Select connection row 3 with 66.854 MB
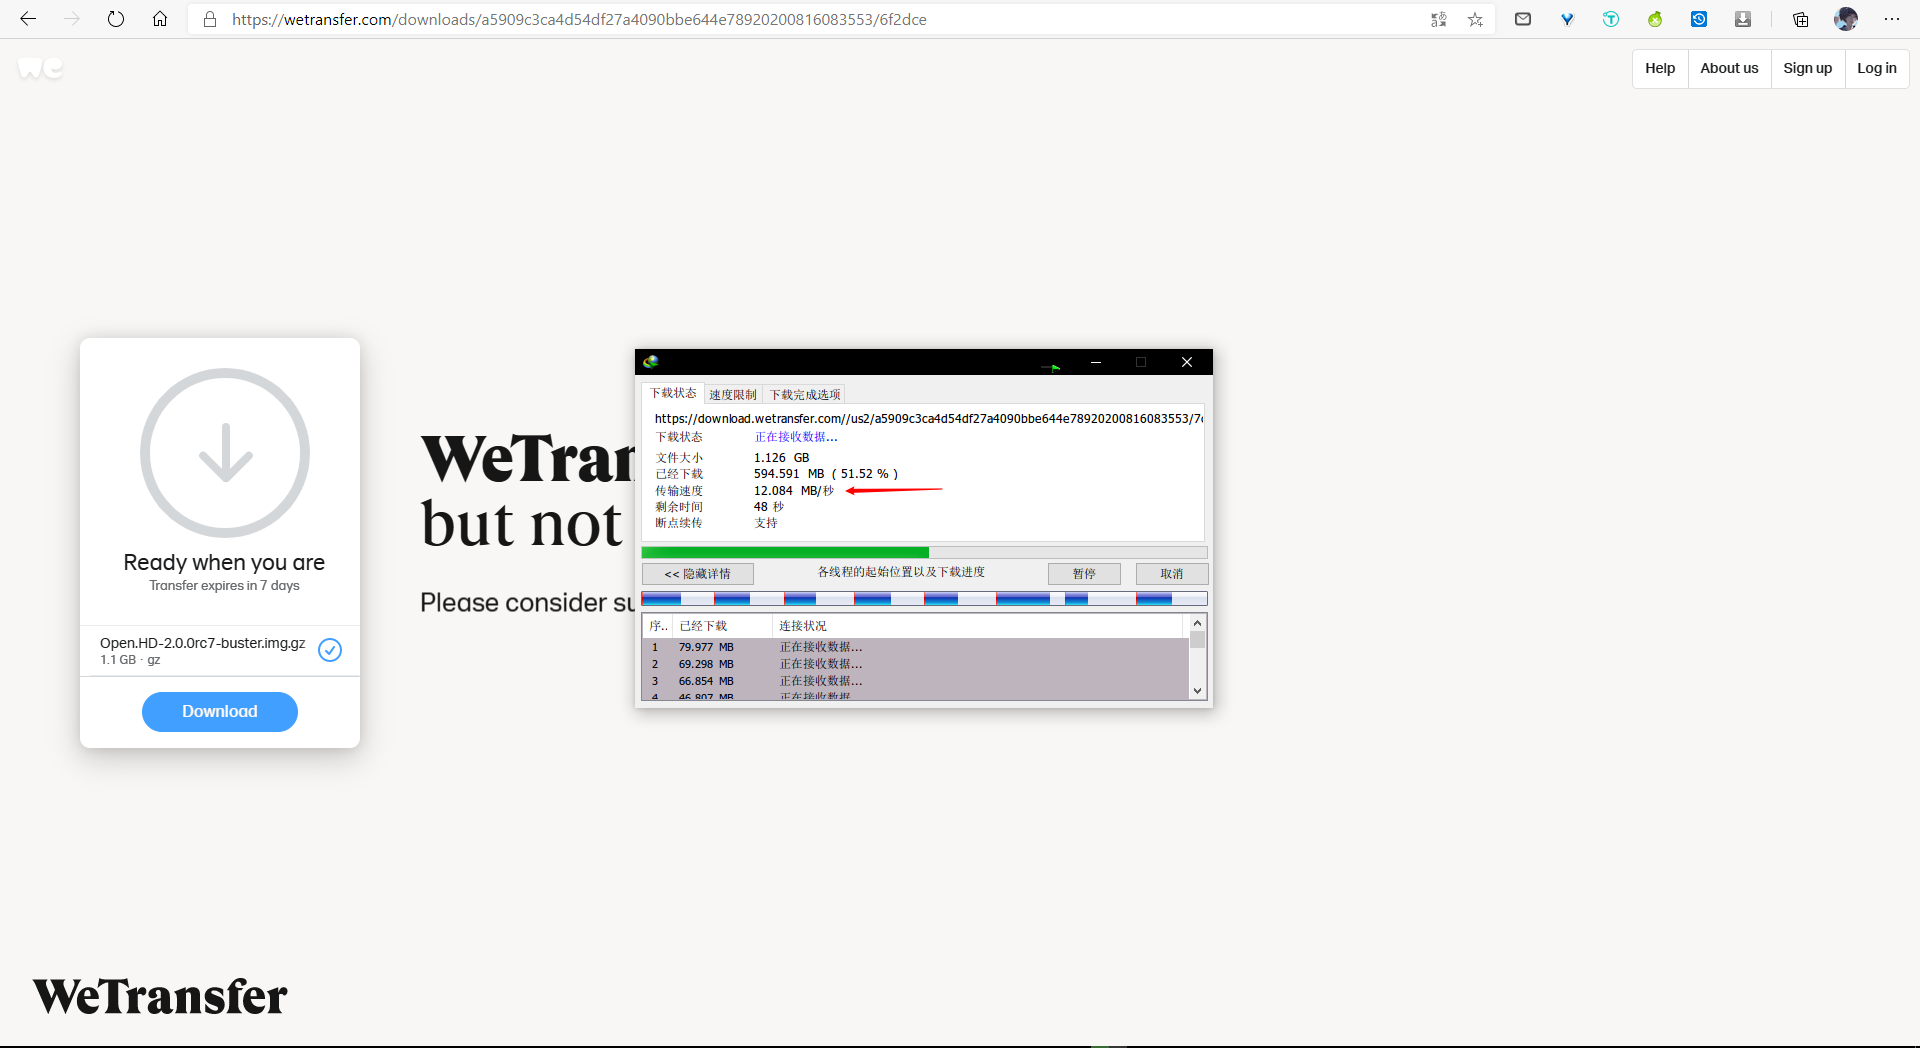This screenshot has width=1920, height=1048. 915,681
